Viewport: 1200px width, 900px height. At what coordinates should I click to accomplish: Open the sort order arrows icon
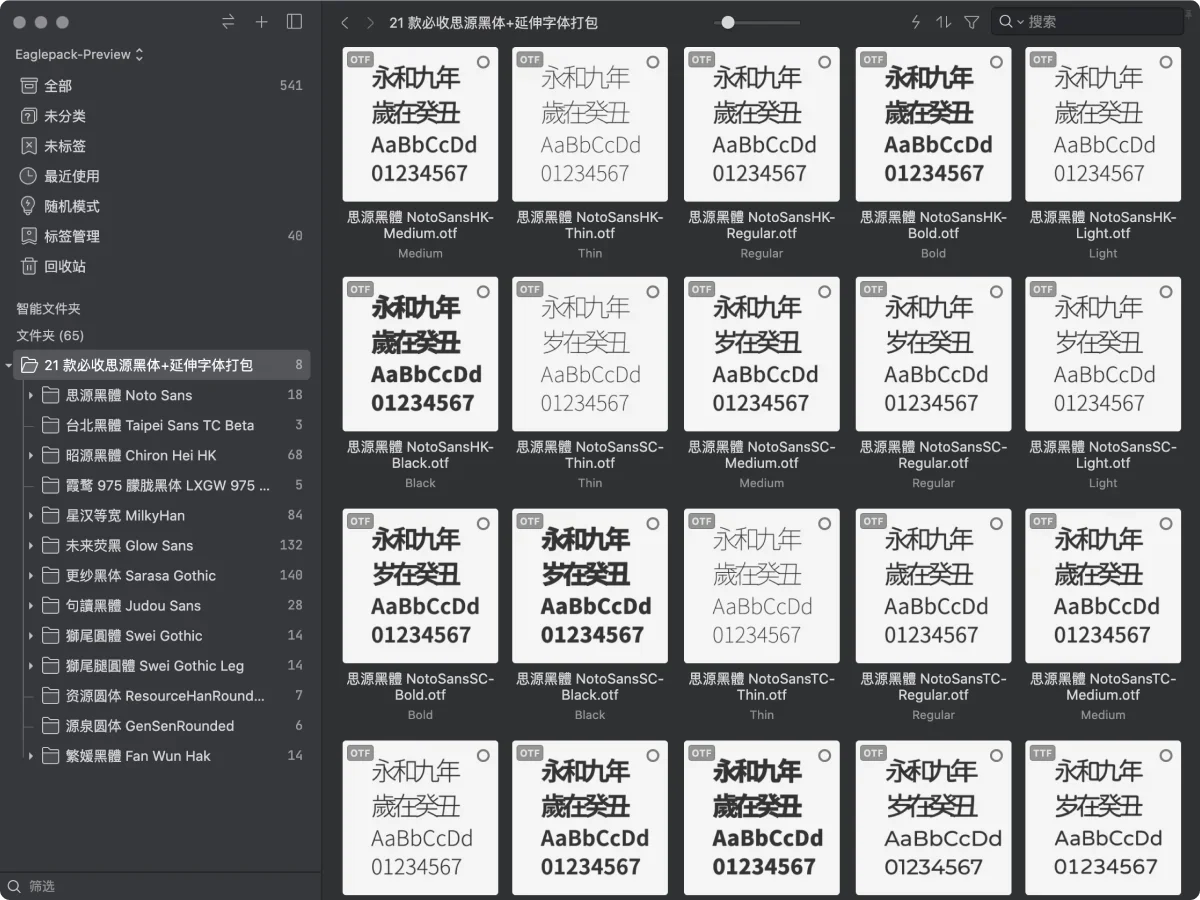click(943, 22)
